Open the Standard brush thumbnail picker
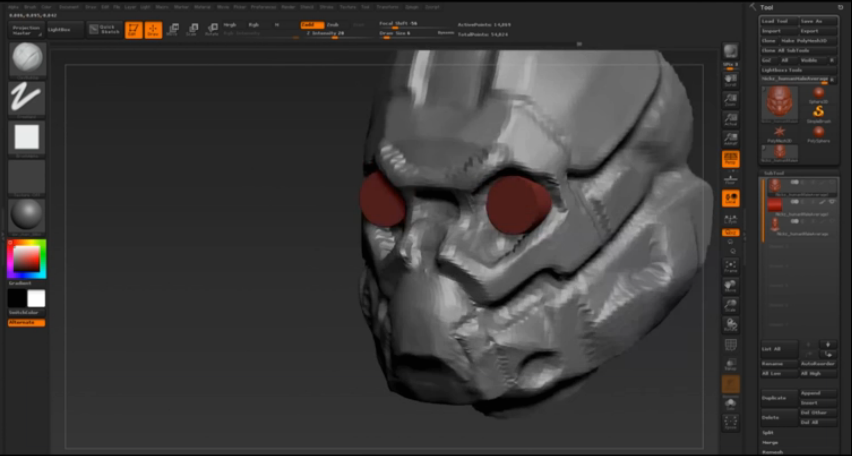 click(27, 60)
